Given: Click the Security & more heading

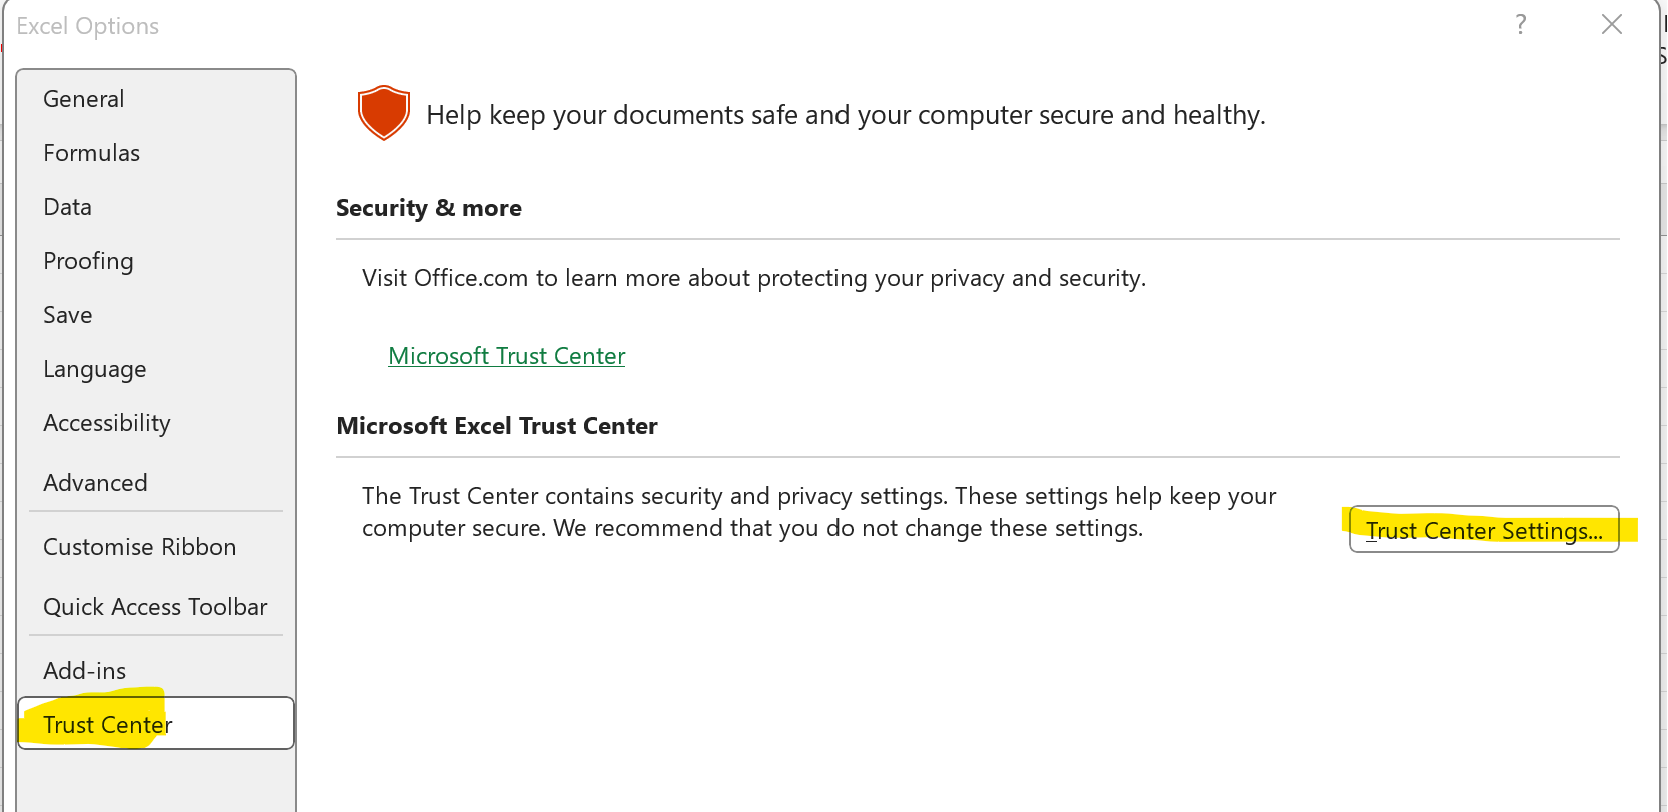Looking at the screenshot, I should pos(429,208).
